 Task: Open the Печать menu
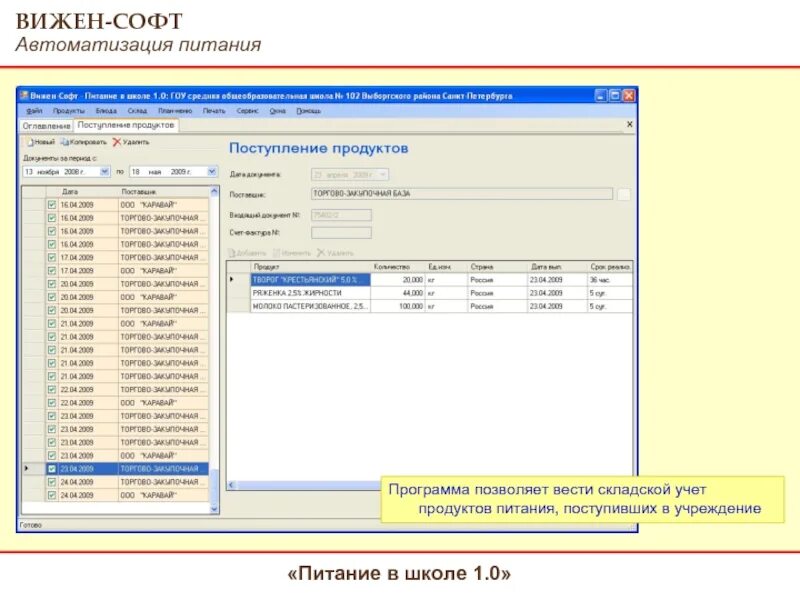coord(214,111)
